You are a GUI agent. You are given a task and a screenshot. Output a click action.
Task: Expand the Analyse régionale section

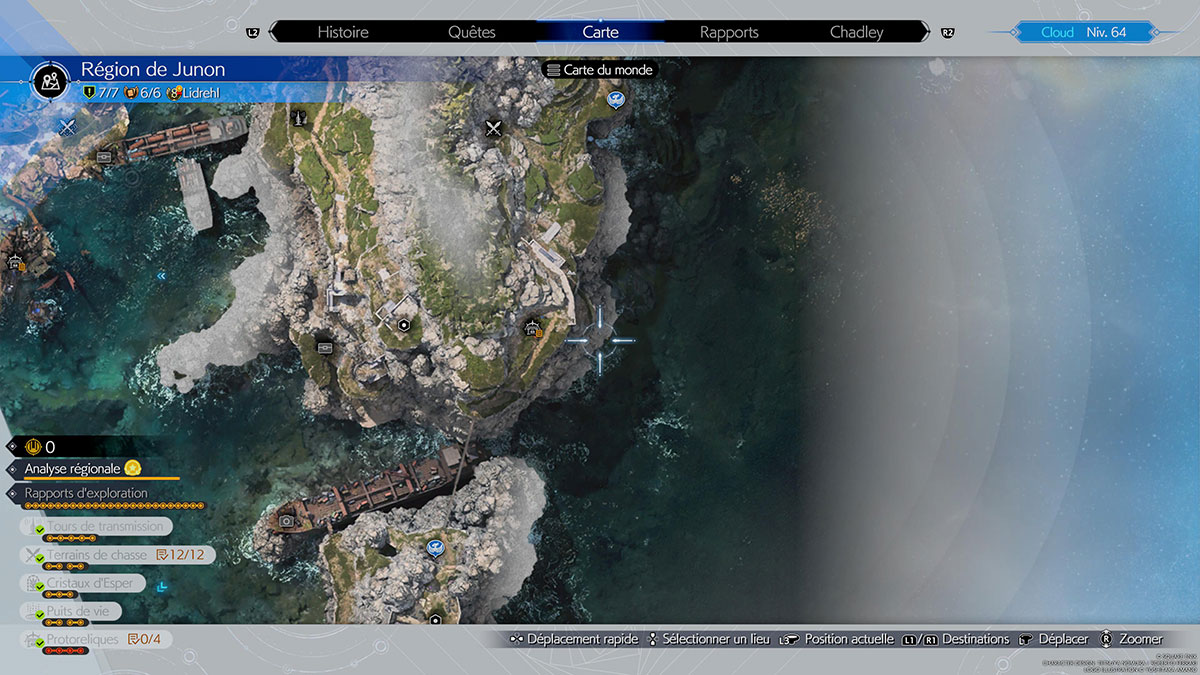(72, 468)
